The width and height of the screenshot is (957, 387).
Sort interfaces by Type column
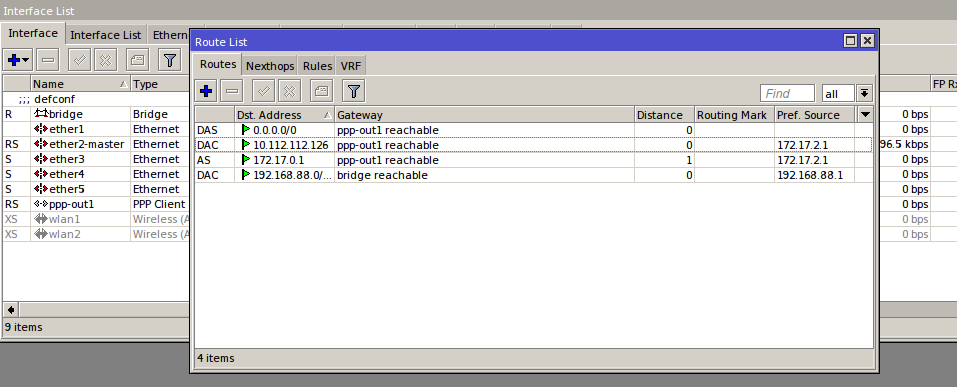[160, 84]
